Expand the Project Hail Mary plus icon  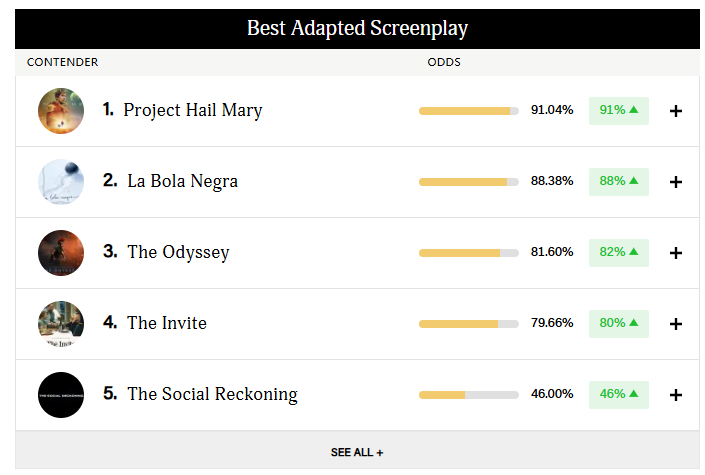(675, 111)
